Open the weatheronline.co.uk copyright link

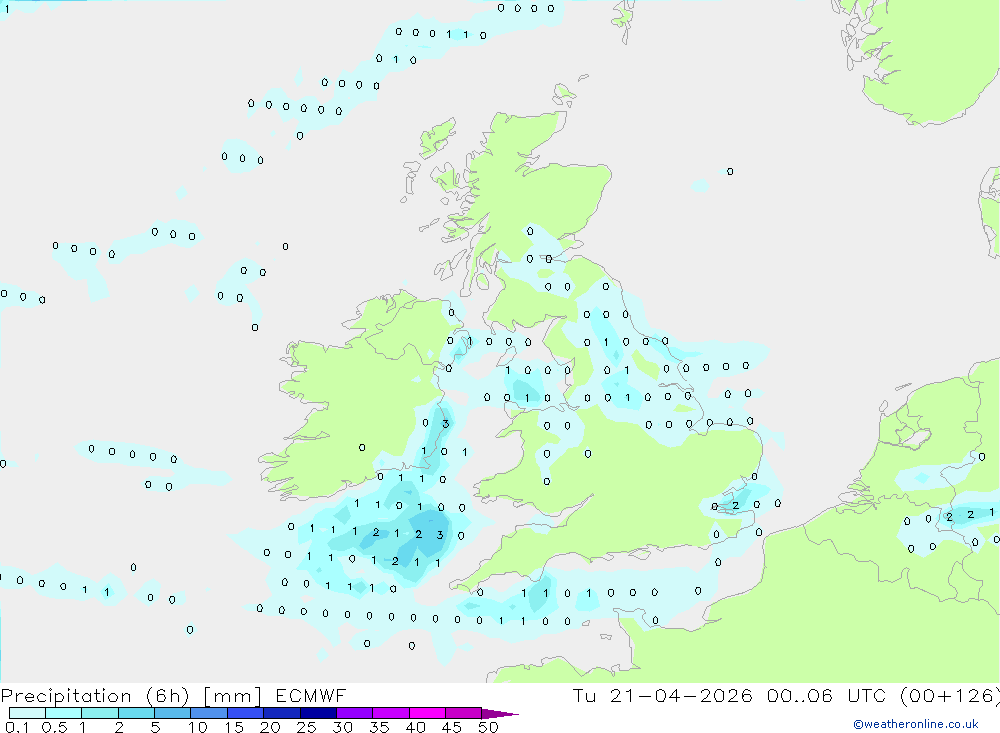click(916, 724)
